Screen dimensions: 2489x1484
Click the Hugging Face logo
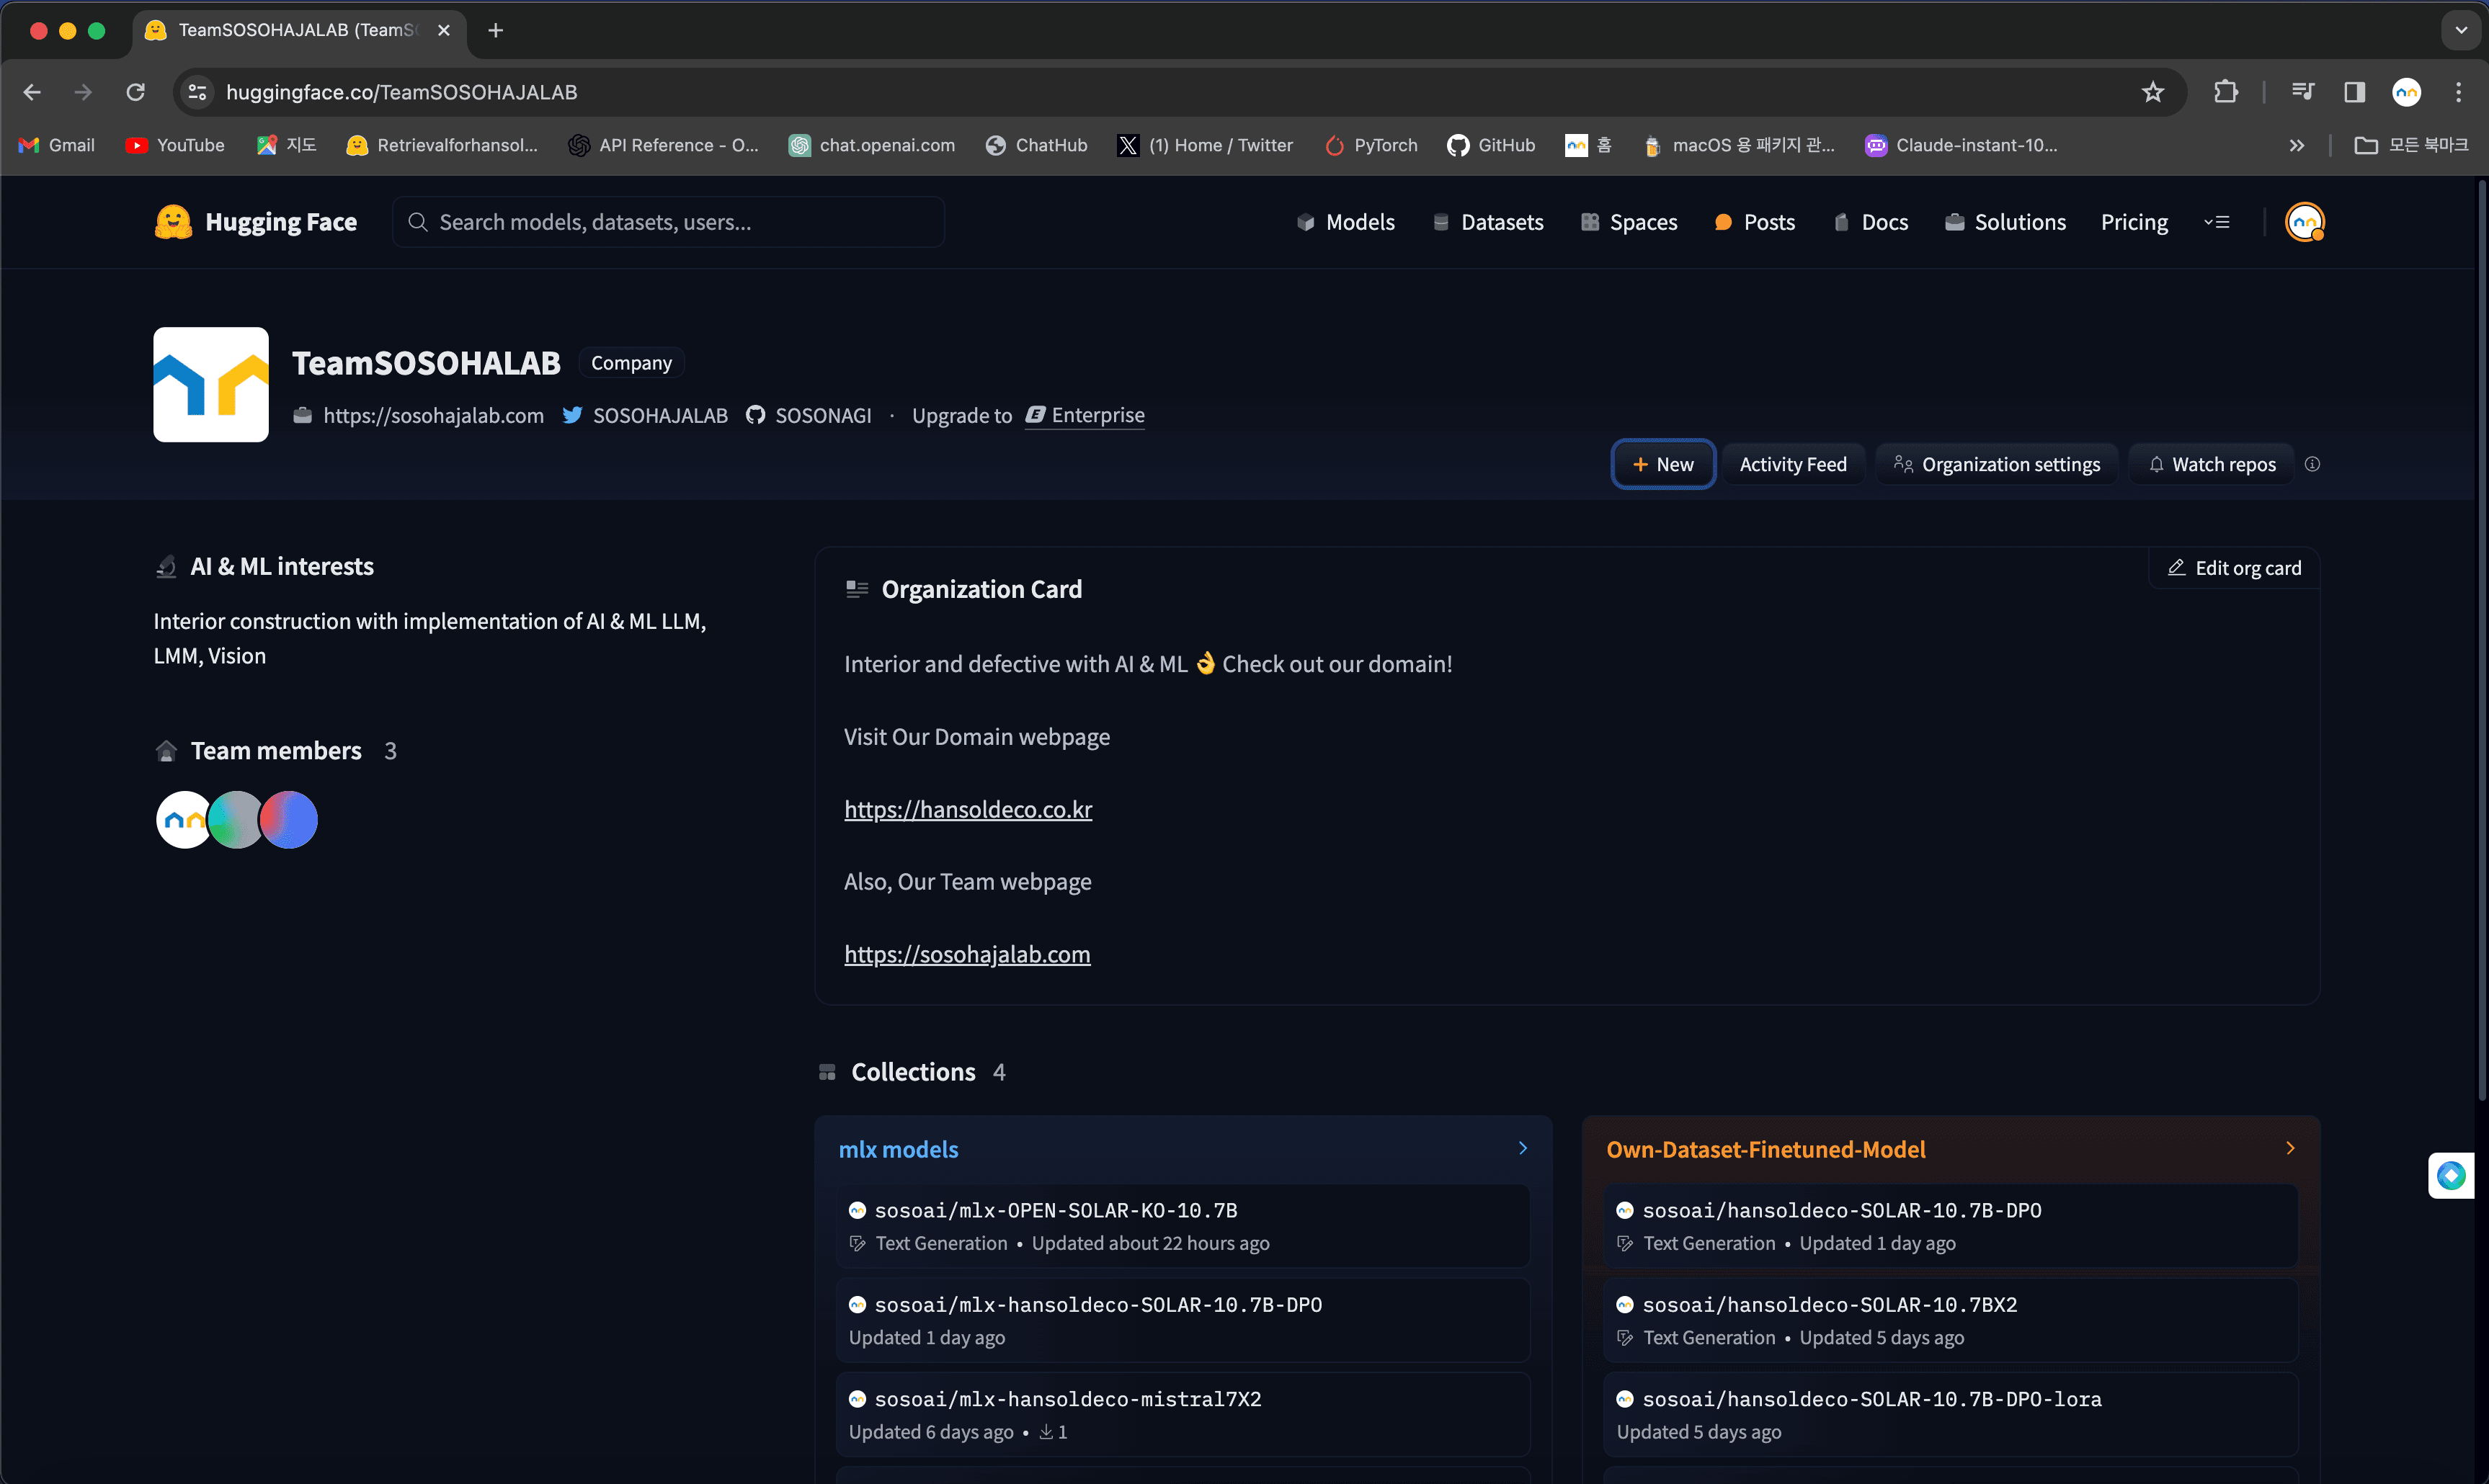click(256, 222)
